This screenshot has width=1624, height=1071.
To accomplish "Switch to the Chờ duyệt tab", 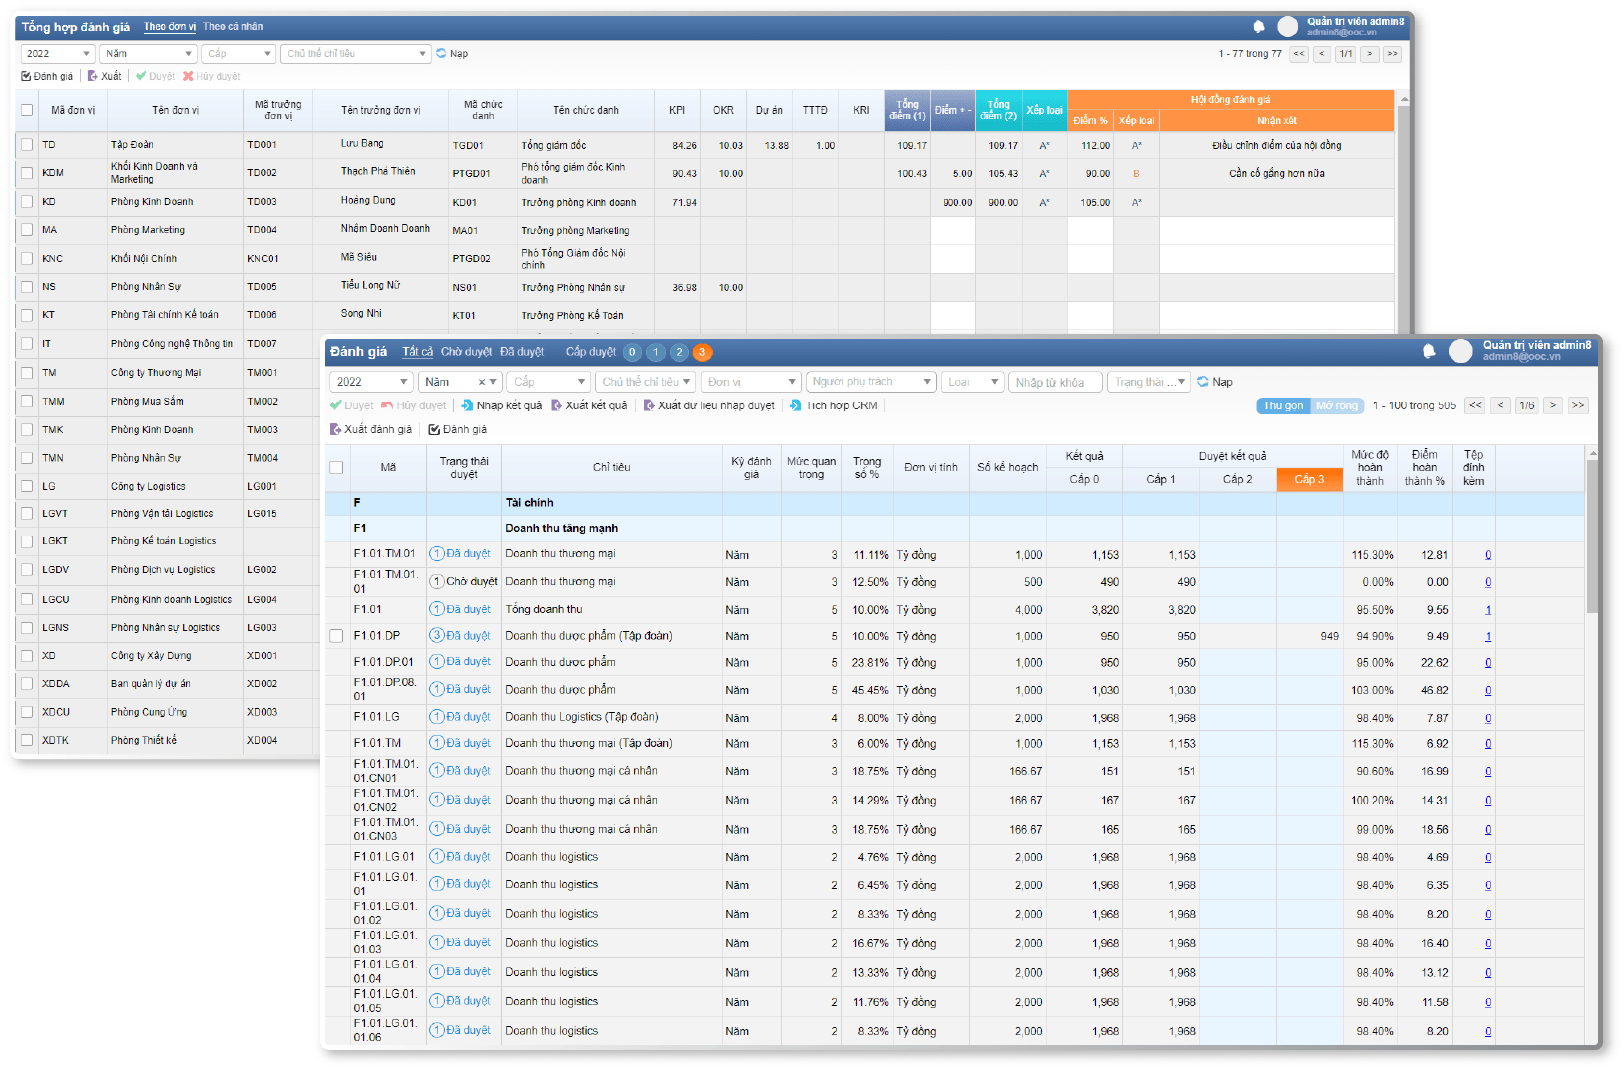I will click(x=467, y=352).
